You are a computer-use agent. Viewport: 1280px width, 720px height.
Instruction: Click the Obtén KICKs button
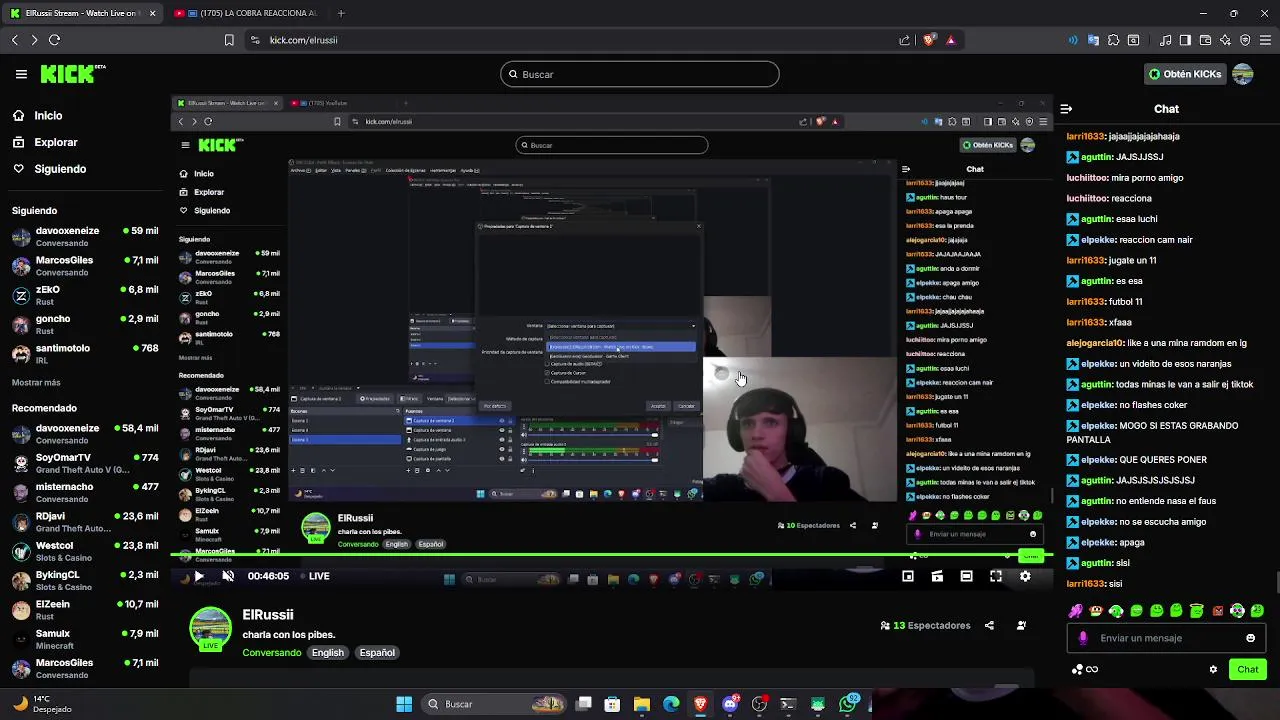(1185, 74)
